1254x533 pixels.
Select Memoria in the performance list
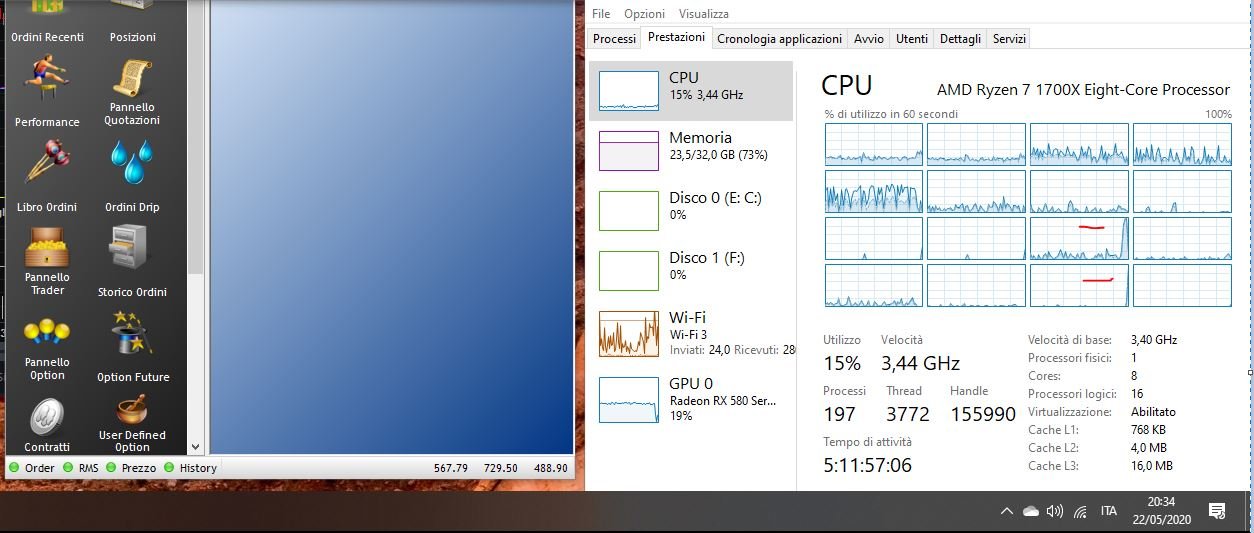pos(690,150)
